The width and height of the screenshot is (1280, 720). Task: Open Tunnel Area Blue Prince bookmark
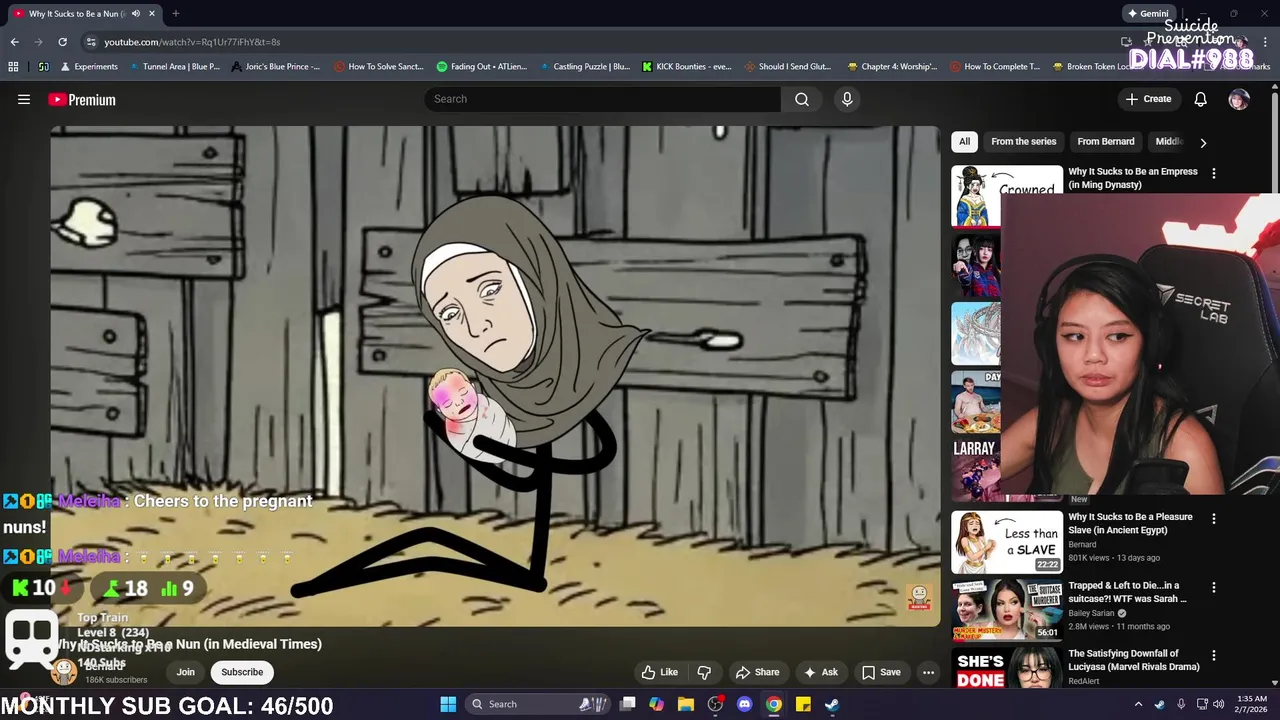[174, 67]
